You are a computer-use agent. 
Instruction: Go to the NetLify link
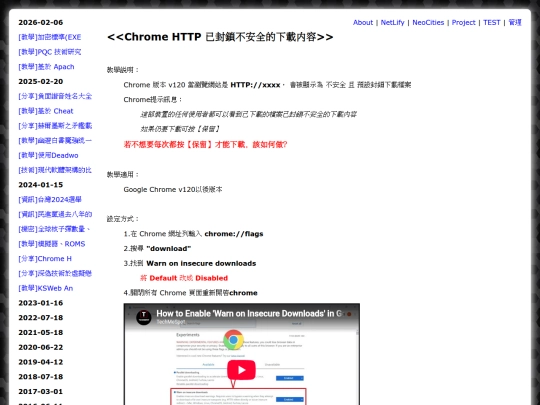(x=392, y=22)
